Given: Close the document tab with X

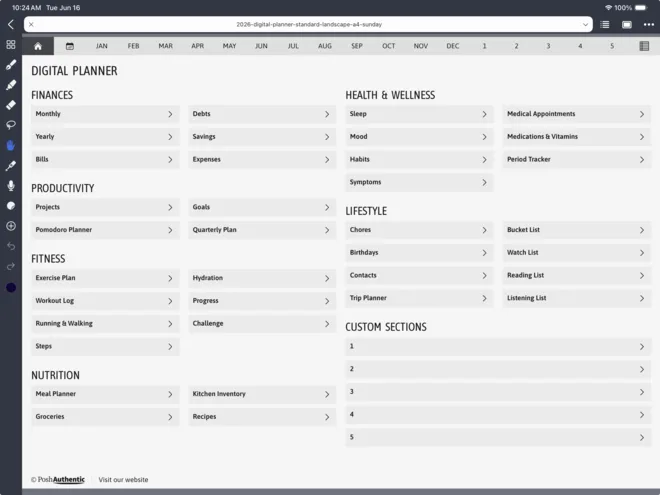Looking at the screenshot, I should pyautogui.click(x=31, y=24).
